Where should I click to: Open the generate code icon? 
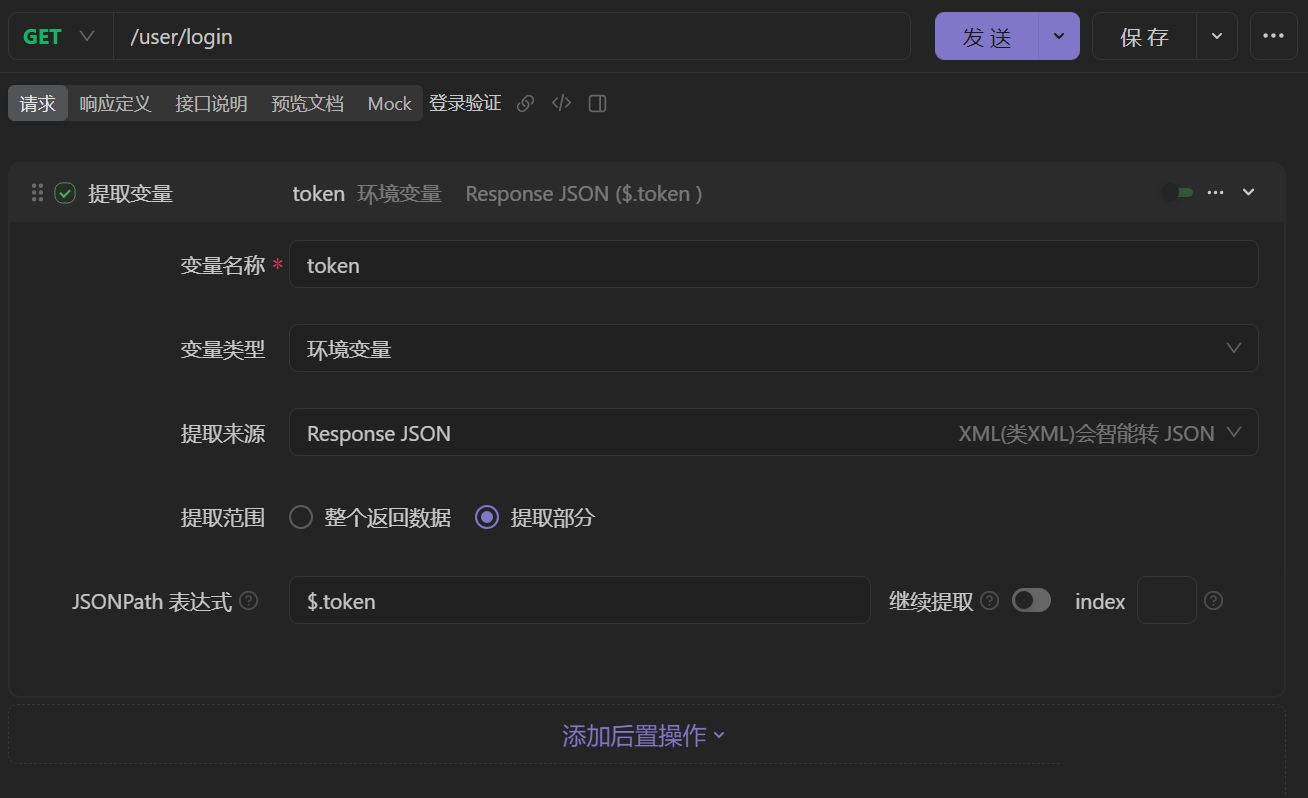tap(562, 103)
